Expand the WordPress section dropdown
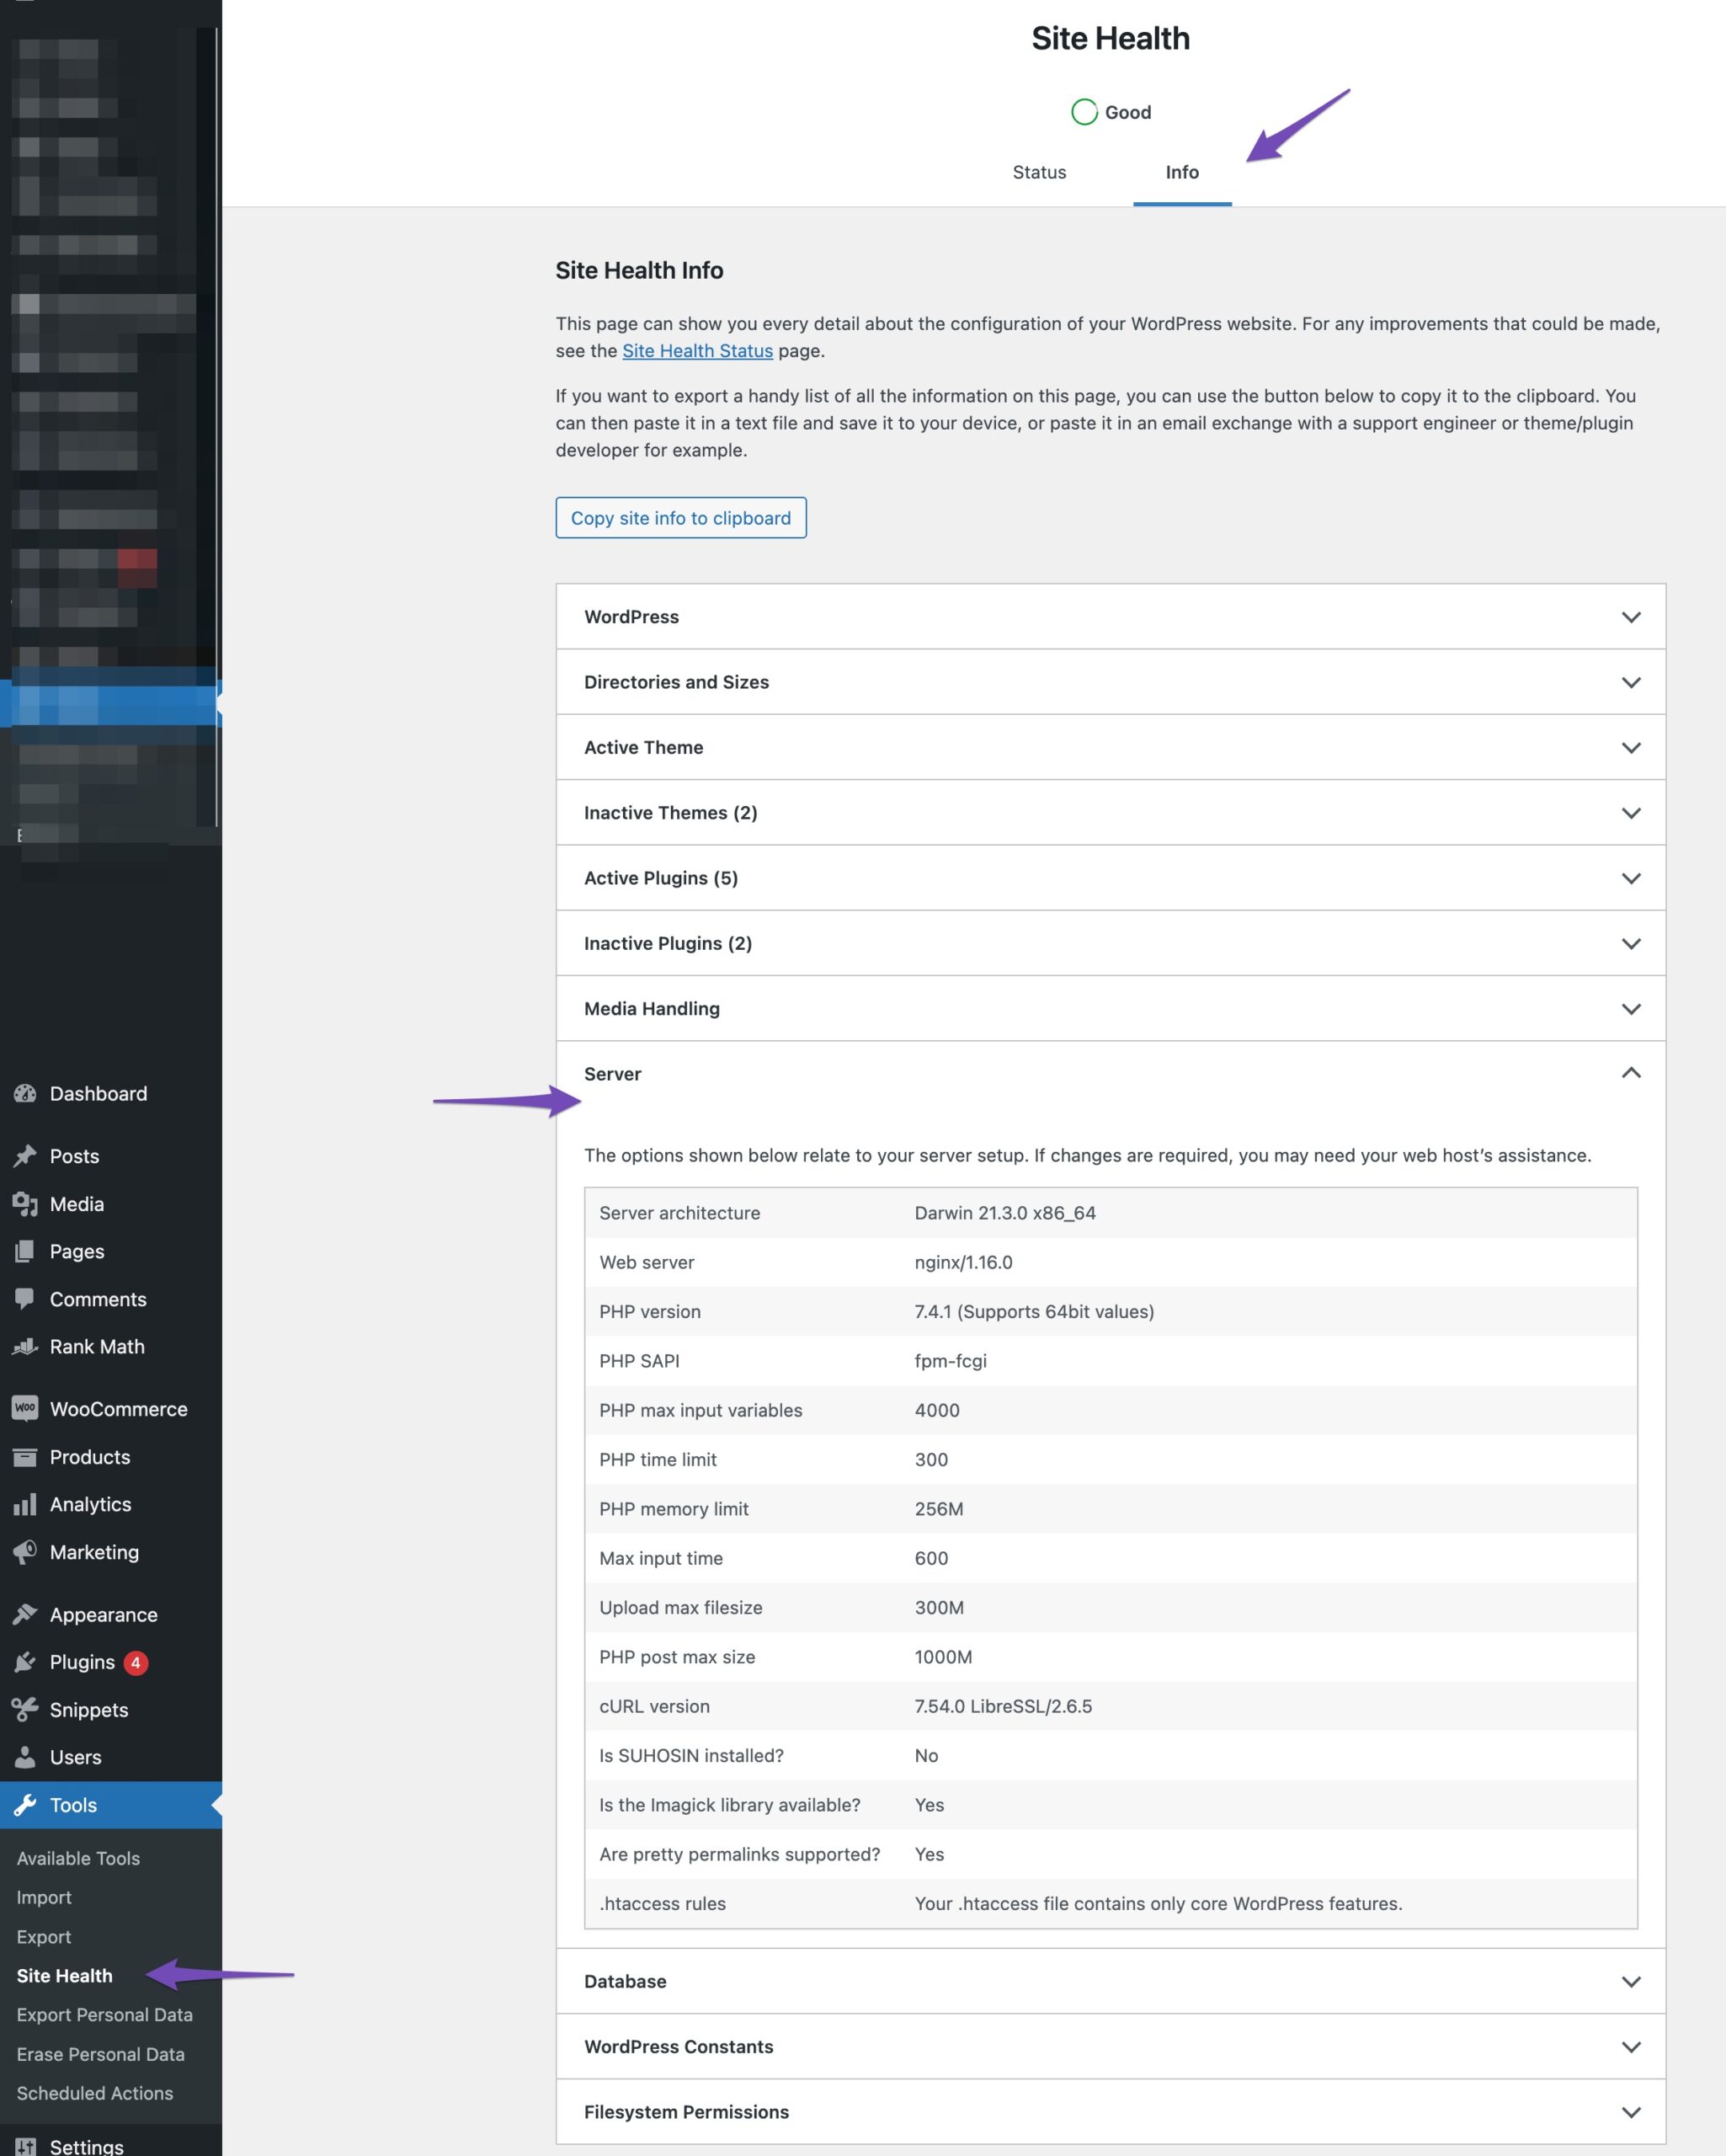Screen dimensions: 1726x2156 (x=1631, y=615)
